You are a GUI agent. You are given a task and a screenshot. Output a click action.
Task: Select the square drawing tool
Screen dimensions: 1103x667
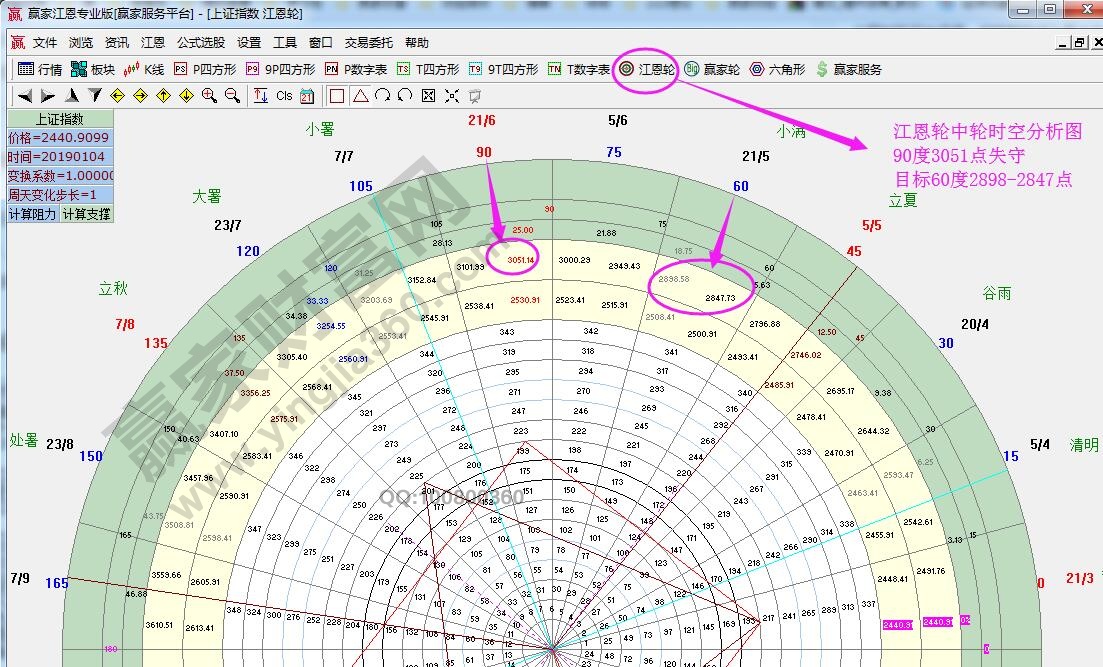[337, 96]
